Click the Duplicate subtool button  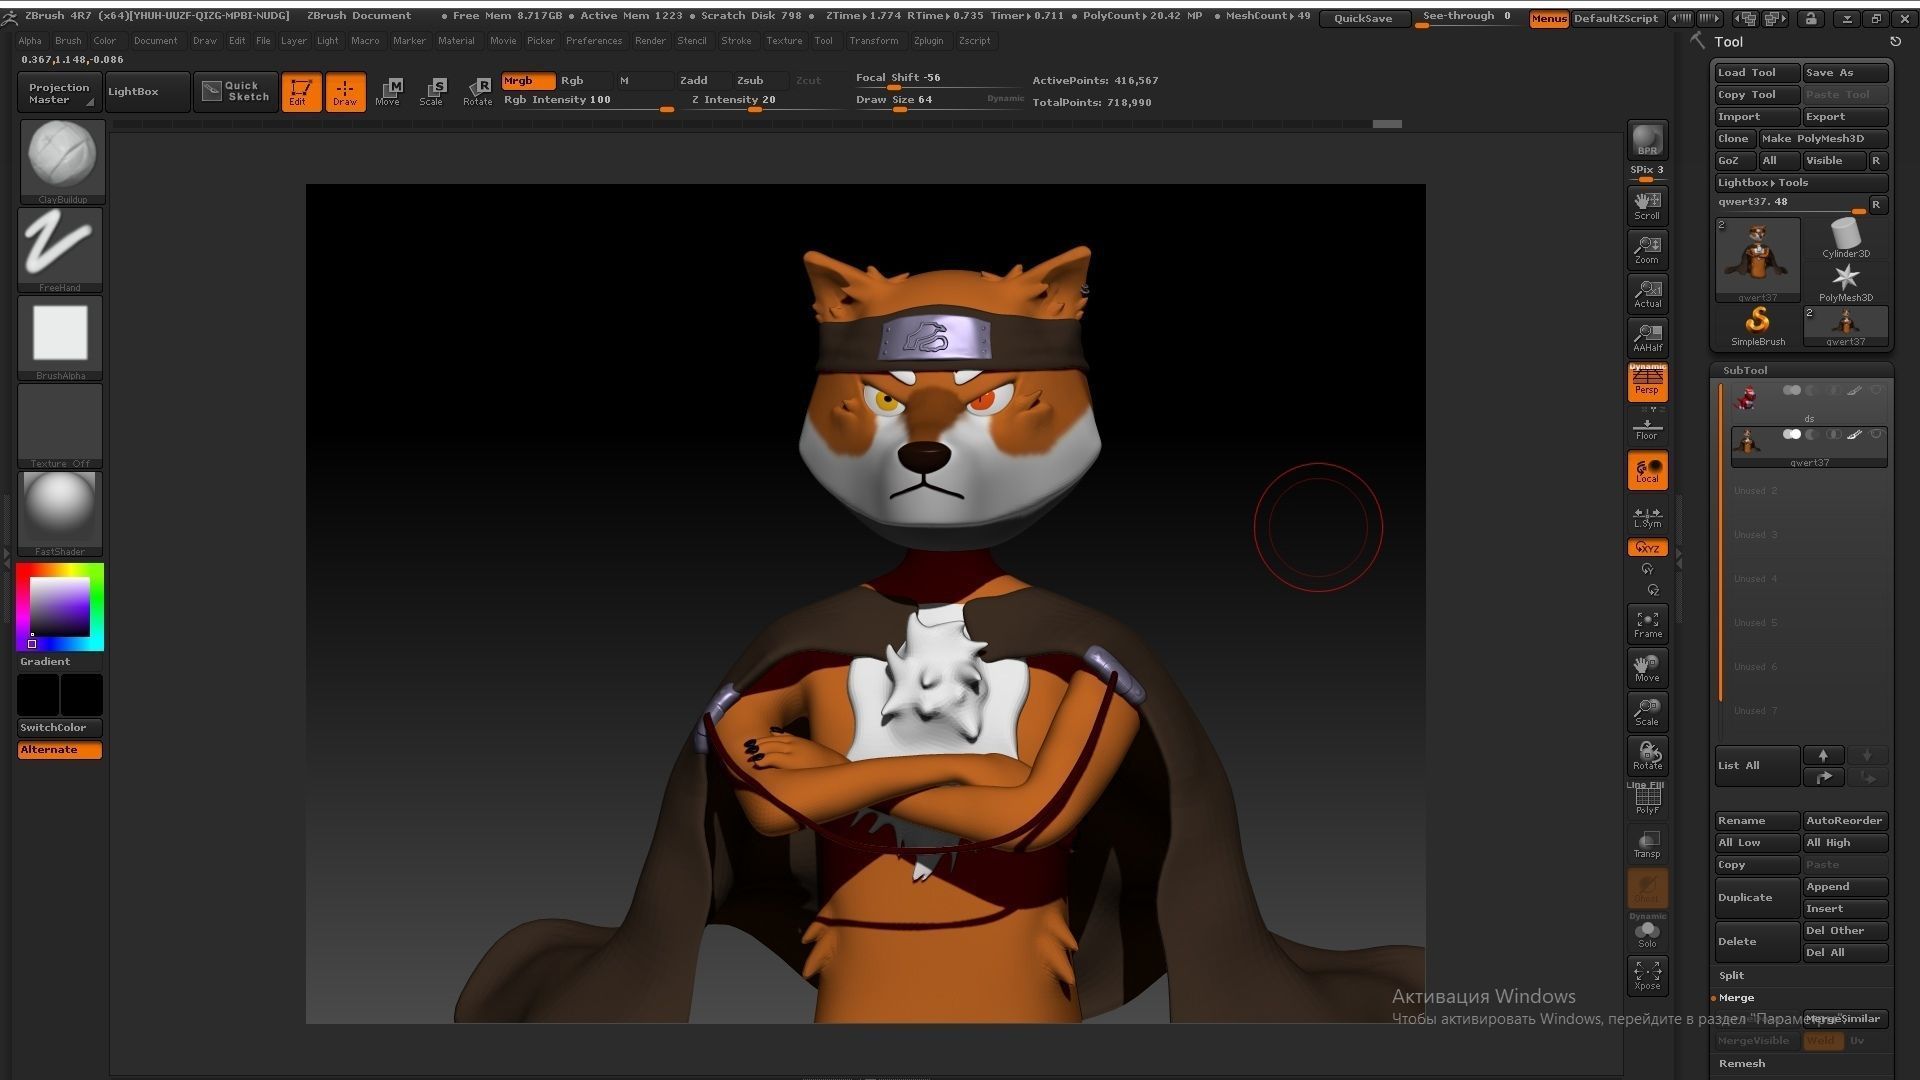[1757, 897]
